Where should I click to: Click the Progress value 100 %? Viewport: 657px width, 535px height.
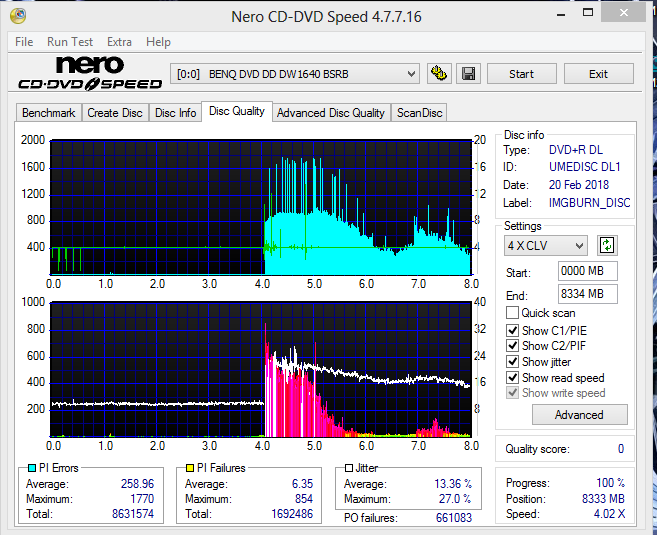coord(610,483)
